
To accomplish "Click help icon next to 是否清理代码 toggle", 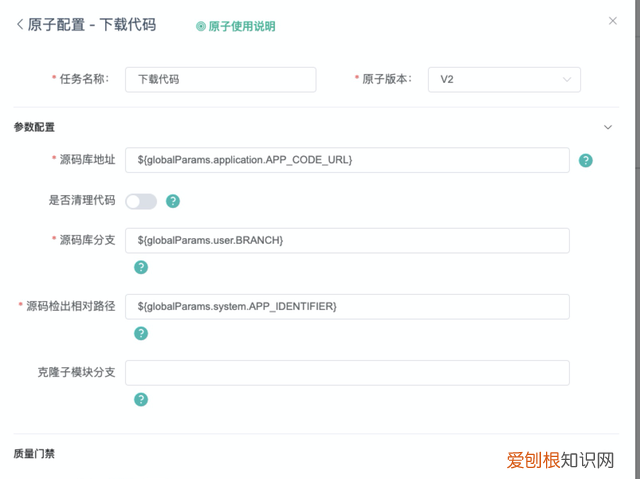I will tap(173, 201).
